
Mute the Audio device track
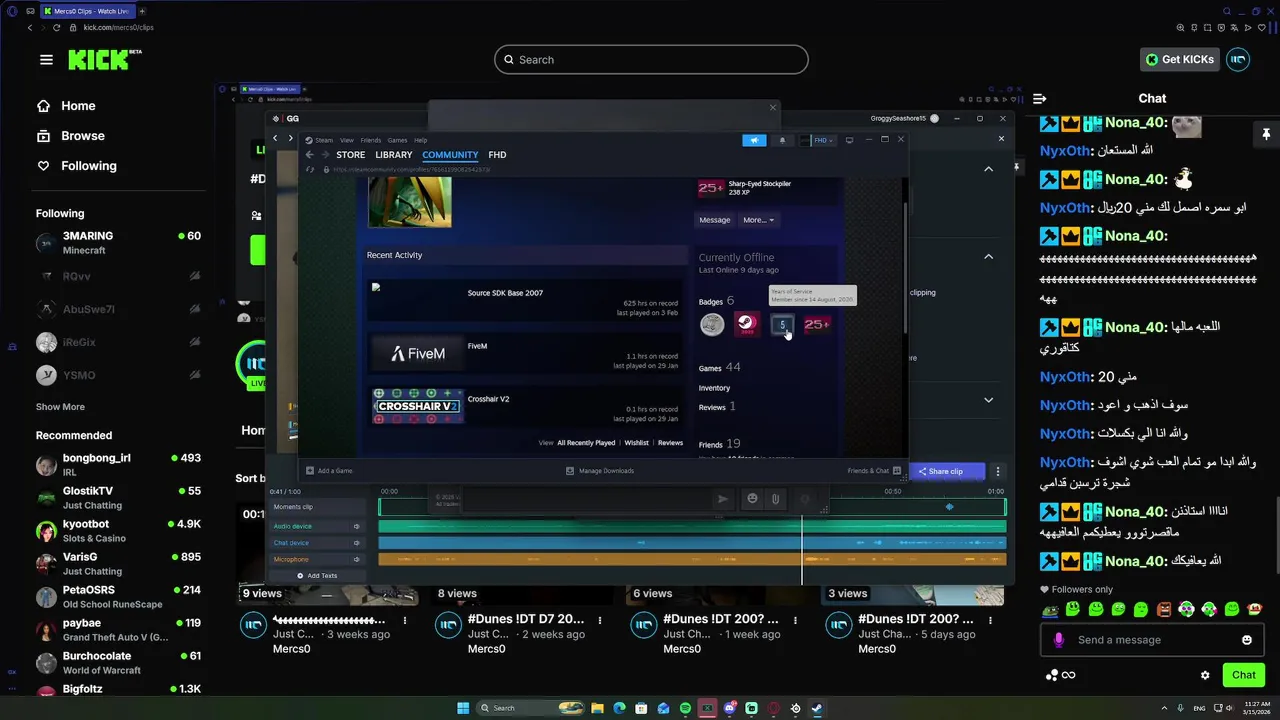(356, 526)
